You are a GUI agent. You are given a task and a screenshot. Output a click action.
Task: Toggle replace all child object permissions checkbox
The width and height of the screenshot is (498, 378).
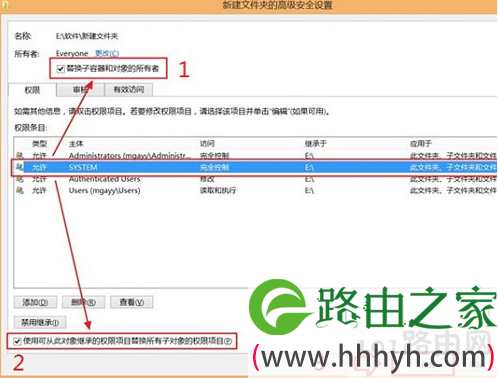(17, 341)
